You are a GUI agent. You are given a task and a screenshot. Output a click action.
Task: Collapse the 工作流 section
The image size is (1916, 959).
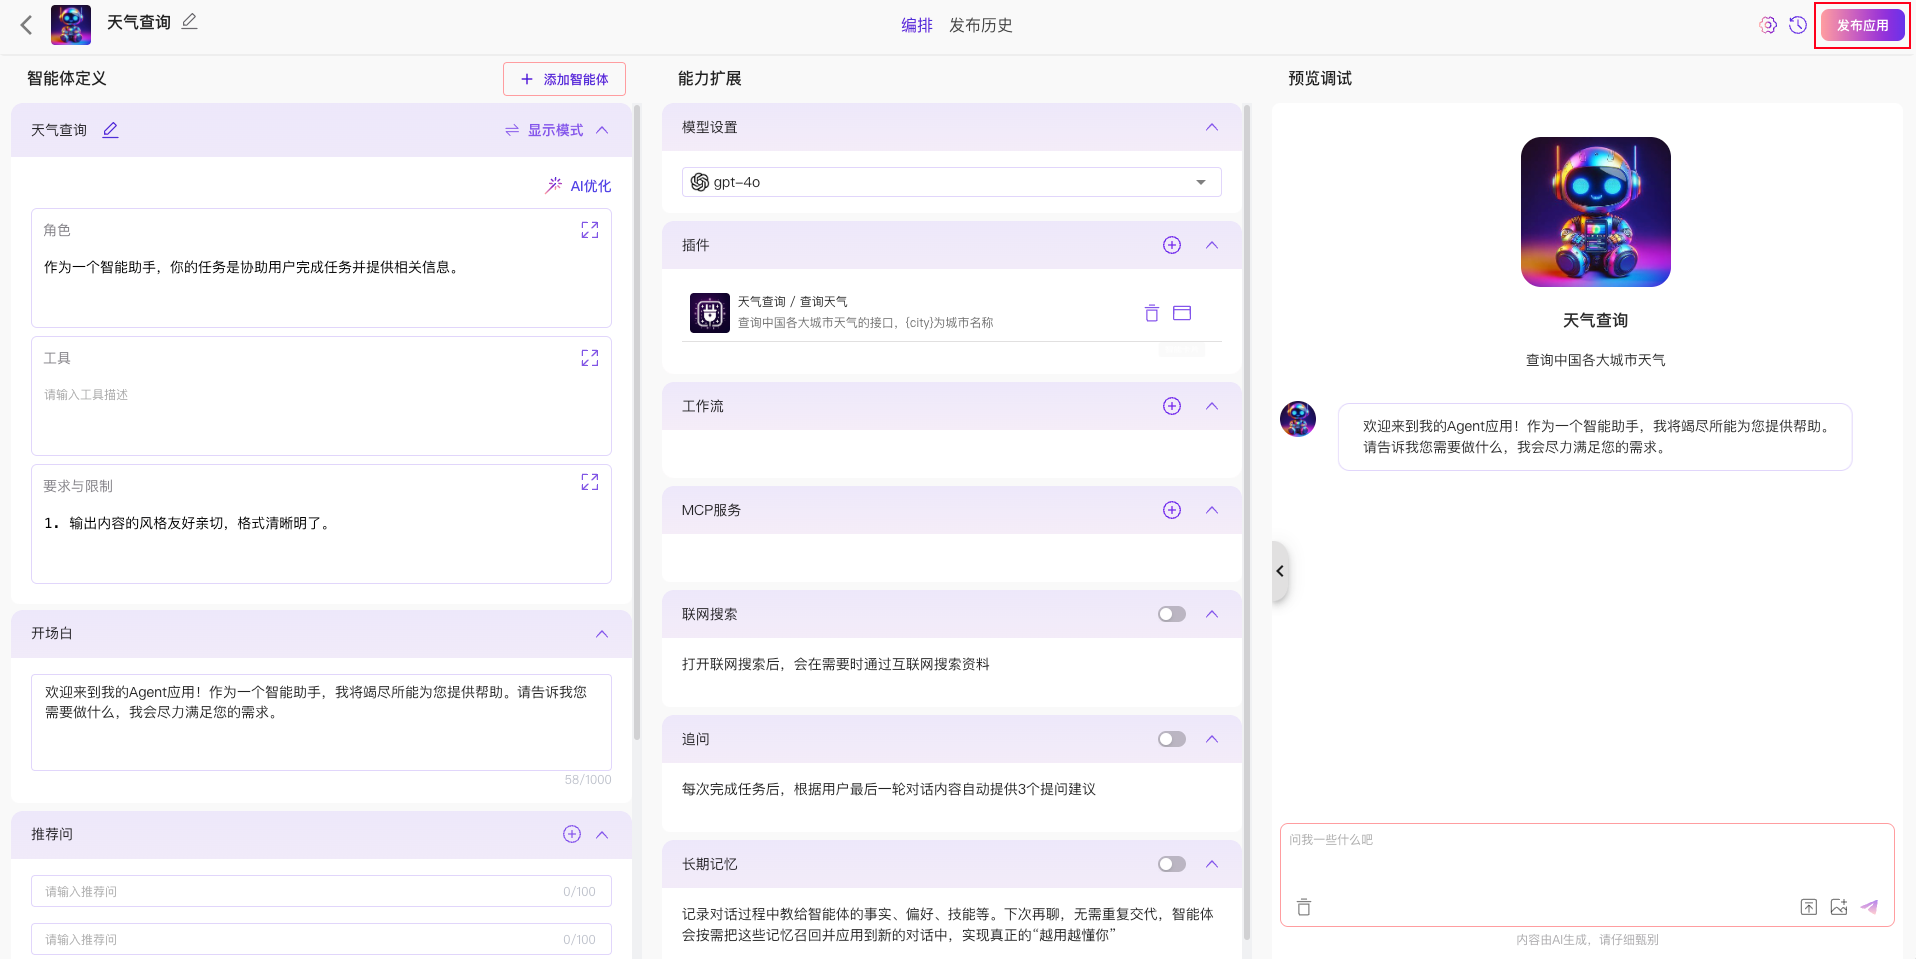pos(1212,406)
